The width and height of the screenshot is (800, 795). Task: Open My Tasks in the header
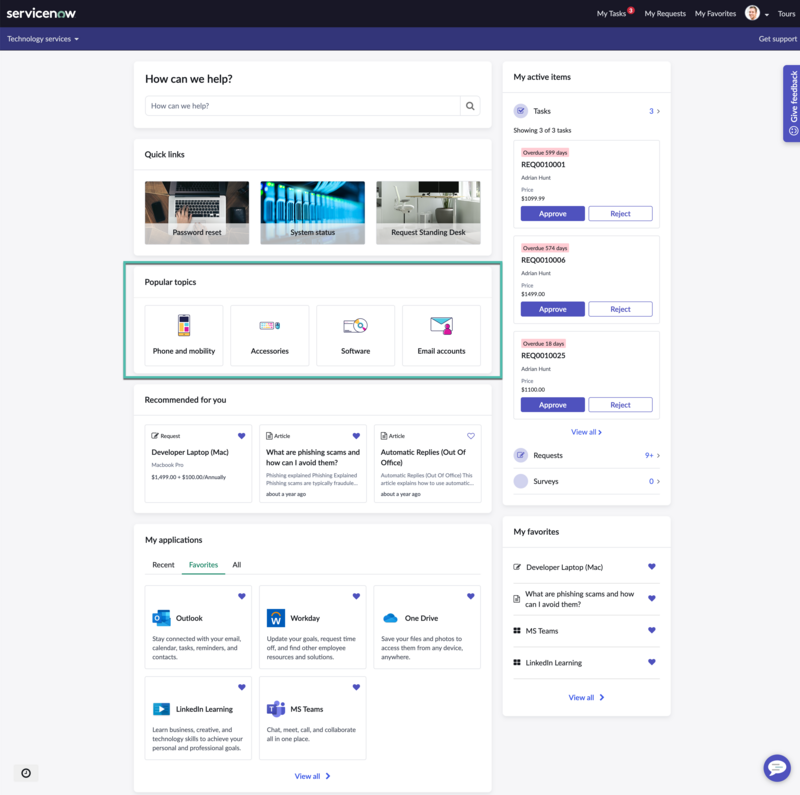coord(611,14)
